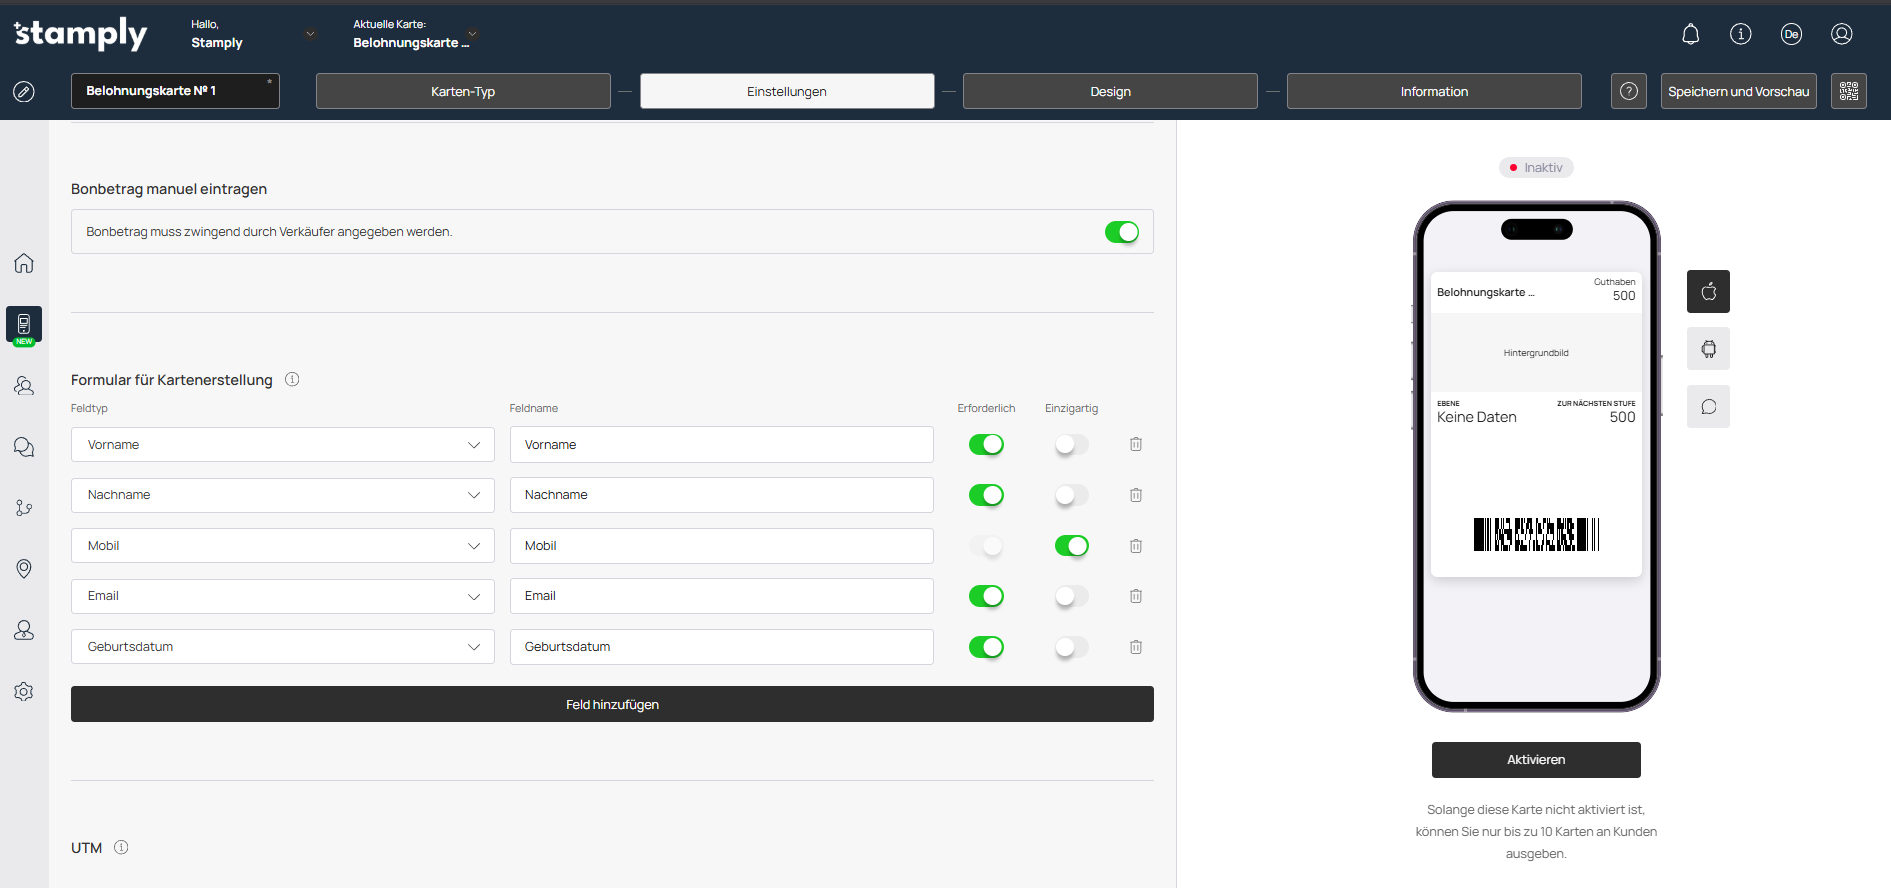Switch preview to Apple wallet view
This screenshot has height=888, width=1891.
pyautogui.click(x=1708, y=292)
